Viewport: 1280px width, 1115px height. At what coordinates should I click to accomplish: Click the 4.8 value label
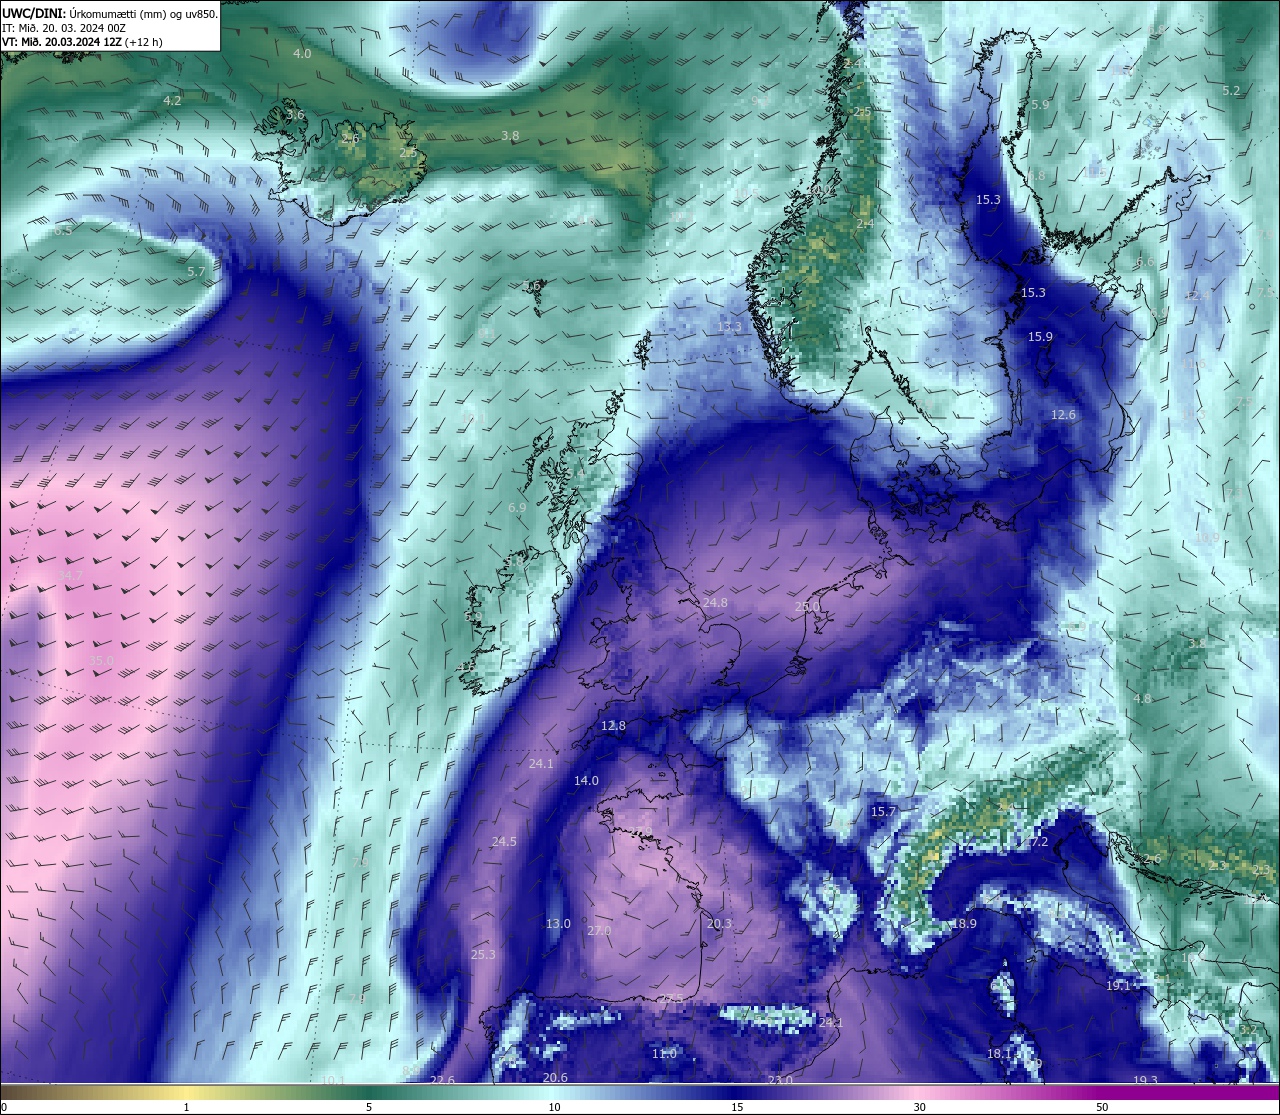[x=1142, y=699]
